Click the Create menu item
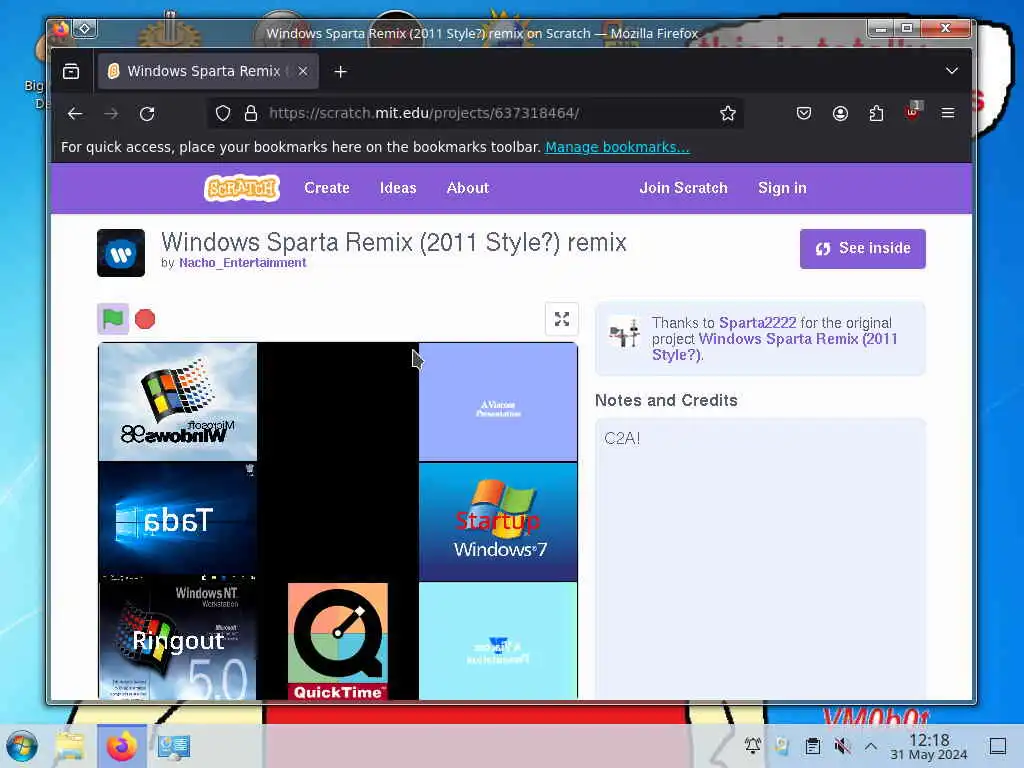This screenshot has height=768, width=1024. click(327, 188)
